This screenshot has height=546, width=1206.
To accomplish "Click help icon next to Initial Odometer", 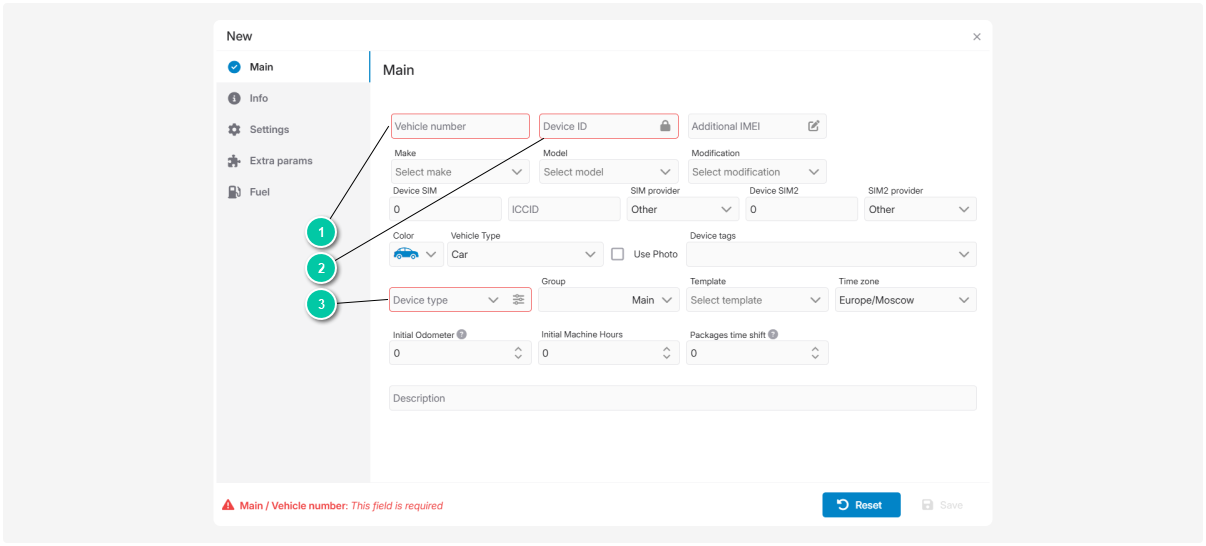I will click(462, 334).
